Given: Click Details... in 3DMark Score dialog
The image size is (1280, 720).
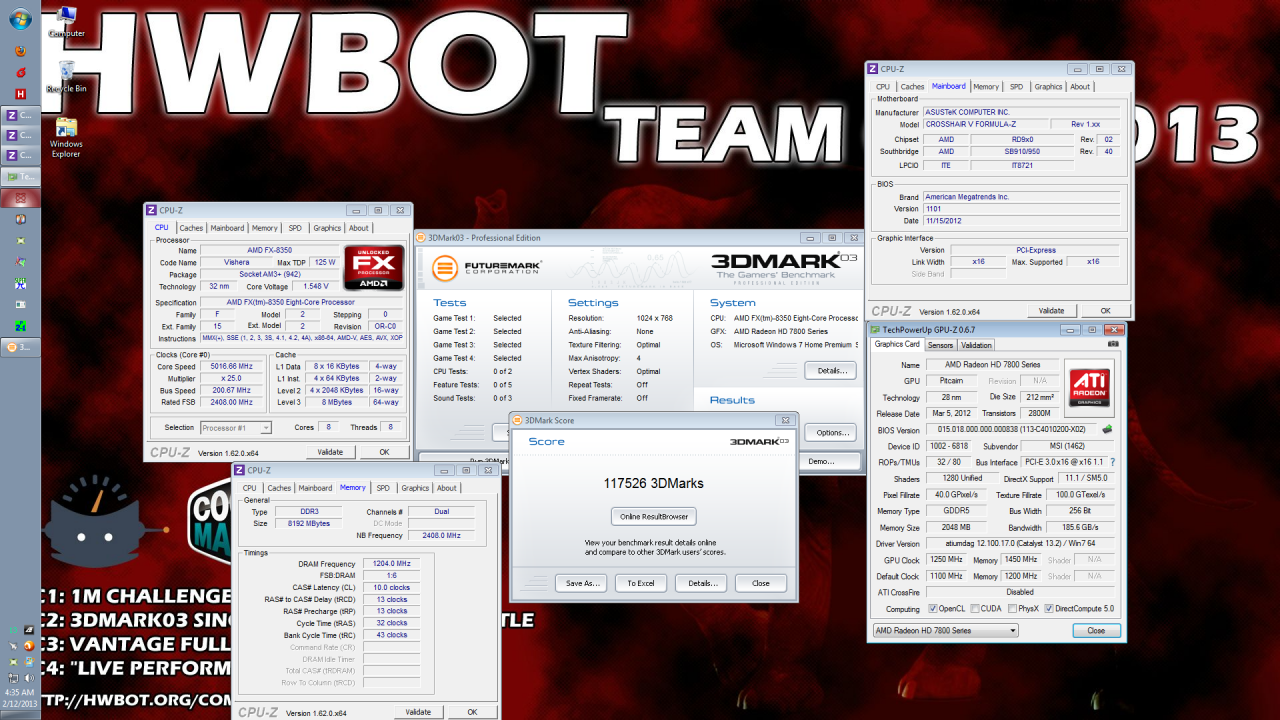Looking at the screenshot, I should pyautogui.click(x=701, y=583).
